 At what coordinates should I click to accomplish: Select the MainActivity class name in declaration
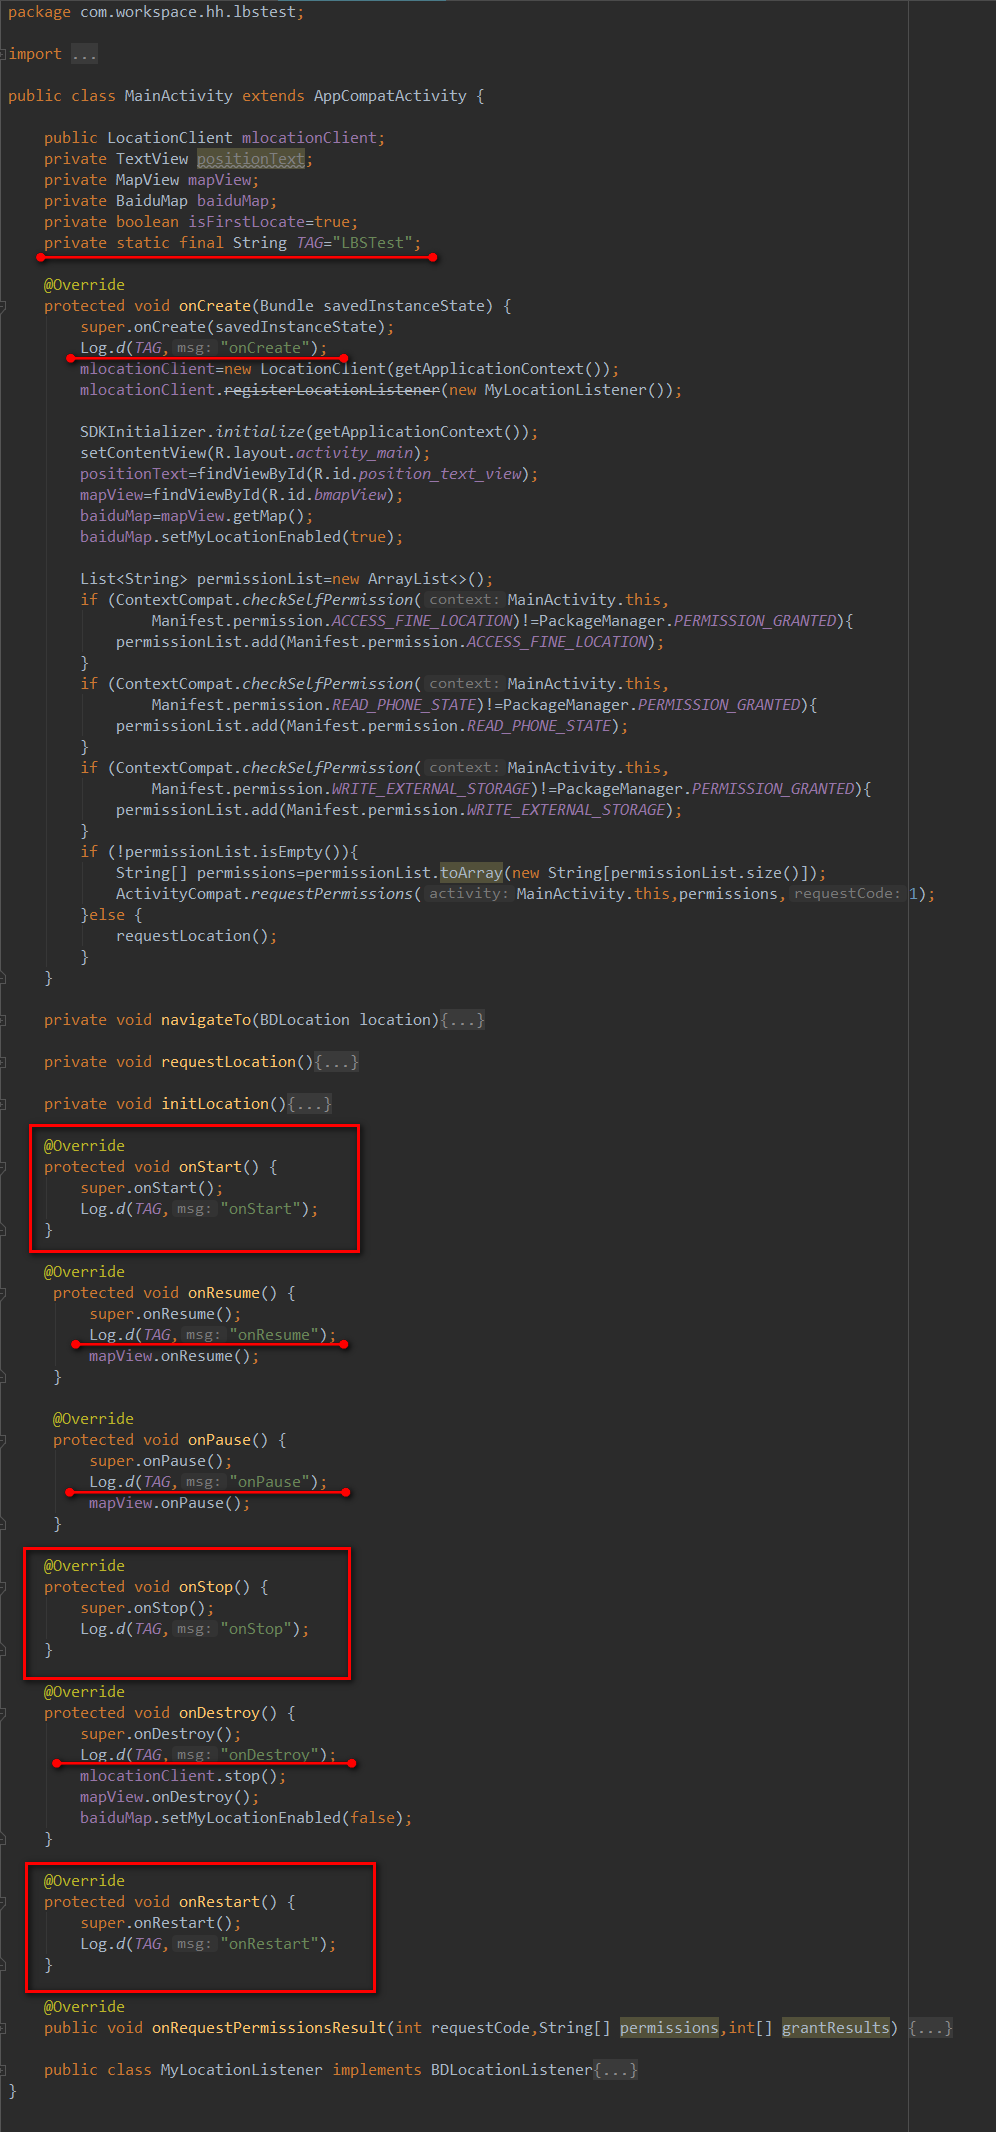coord(178,96)
